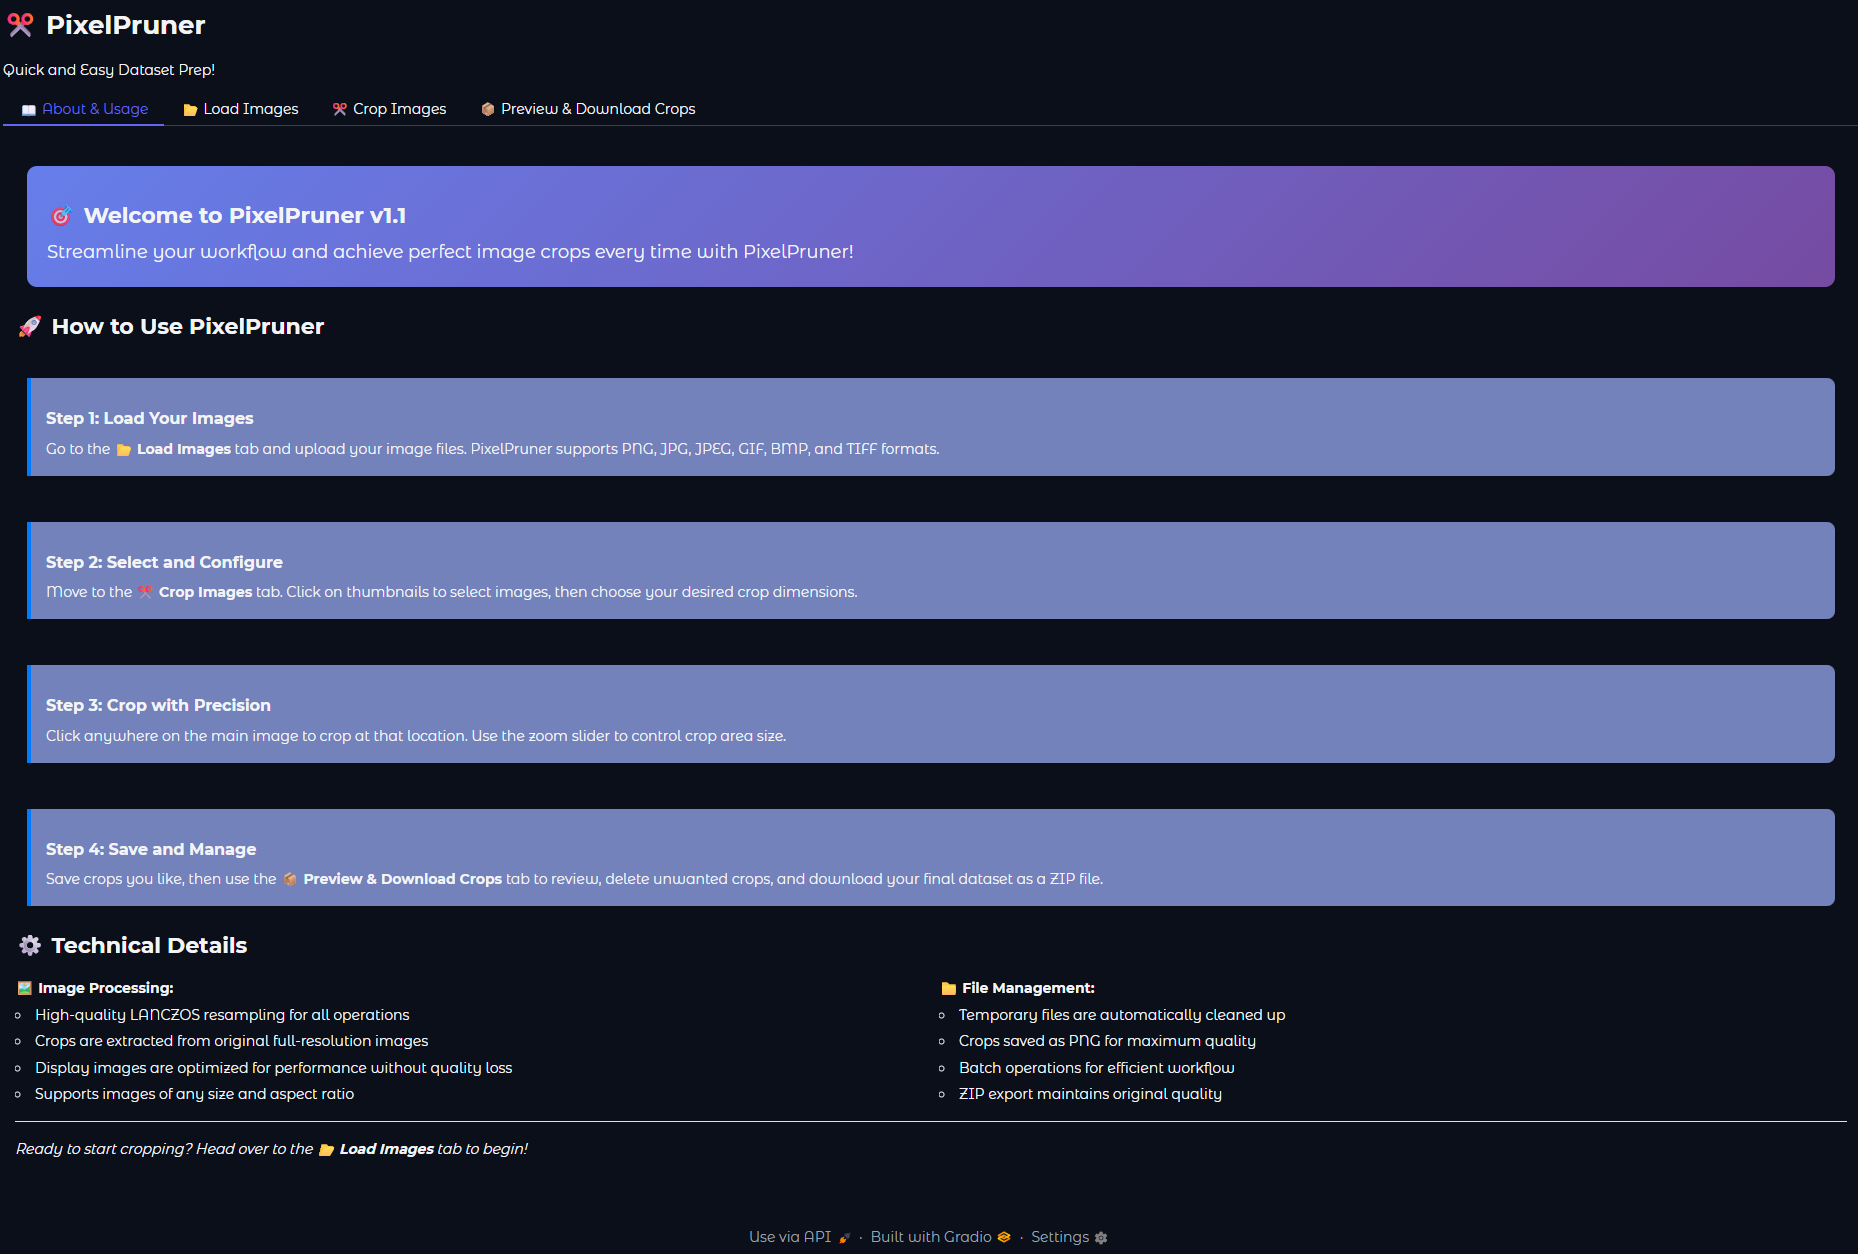Click the 'Step 1: Load Your Images' title
The width and height of the screenshot is (1858, 1254).
150,418
